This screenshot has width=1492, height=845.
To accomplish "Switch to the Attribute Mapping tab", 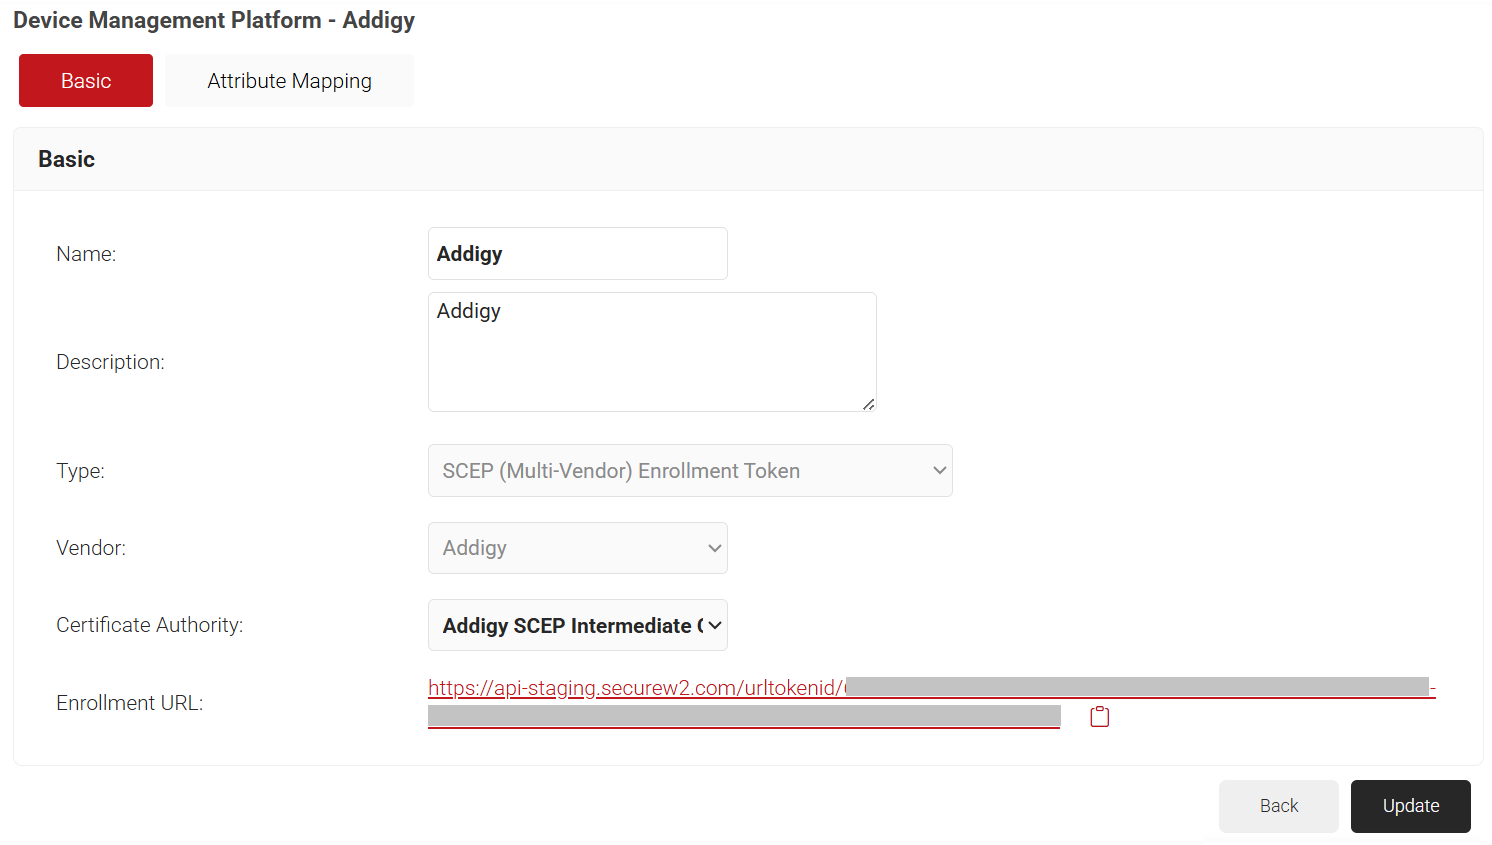I will point(289,81).
